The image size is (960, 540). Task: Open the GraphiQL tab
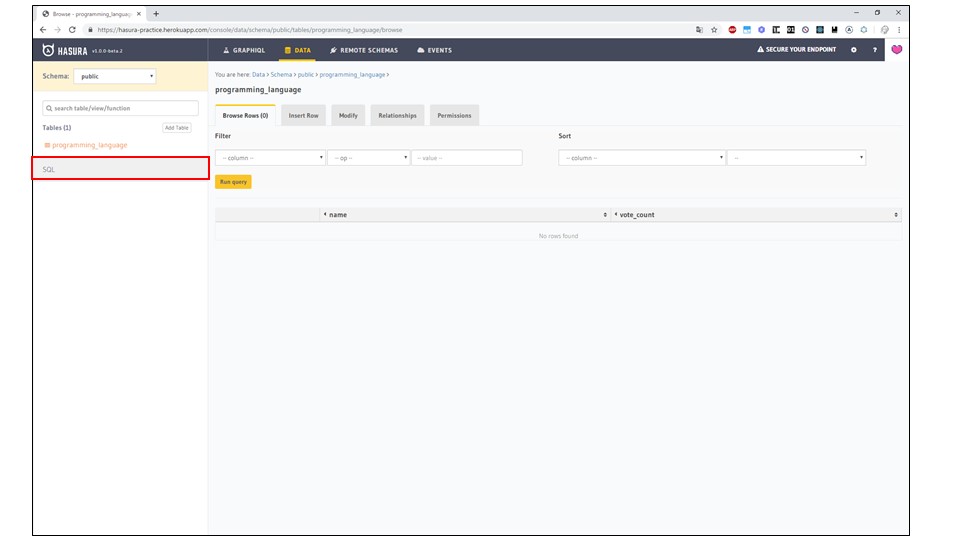(244, 50)
